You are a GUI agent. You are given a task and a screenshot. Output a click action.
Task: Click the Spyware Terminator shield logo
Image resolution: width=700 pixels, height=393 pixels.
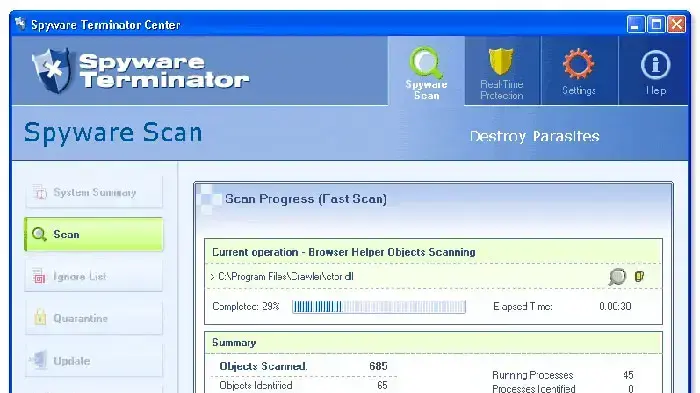tap(52, 71)
